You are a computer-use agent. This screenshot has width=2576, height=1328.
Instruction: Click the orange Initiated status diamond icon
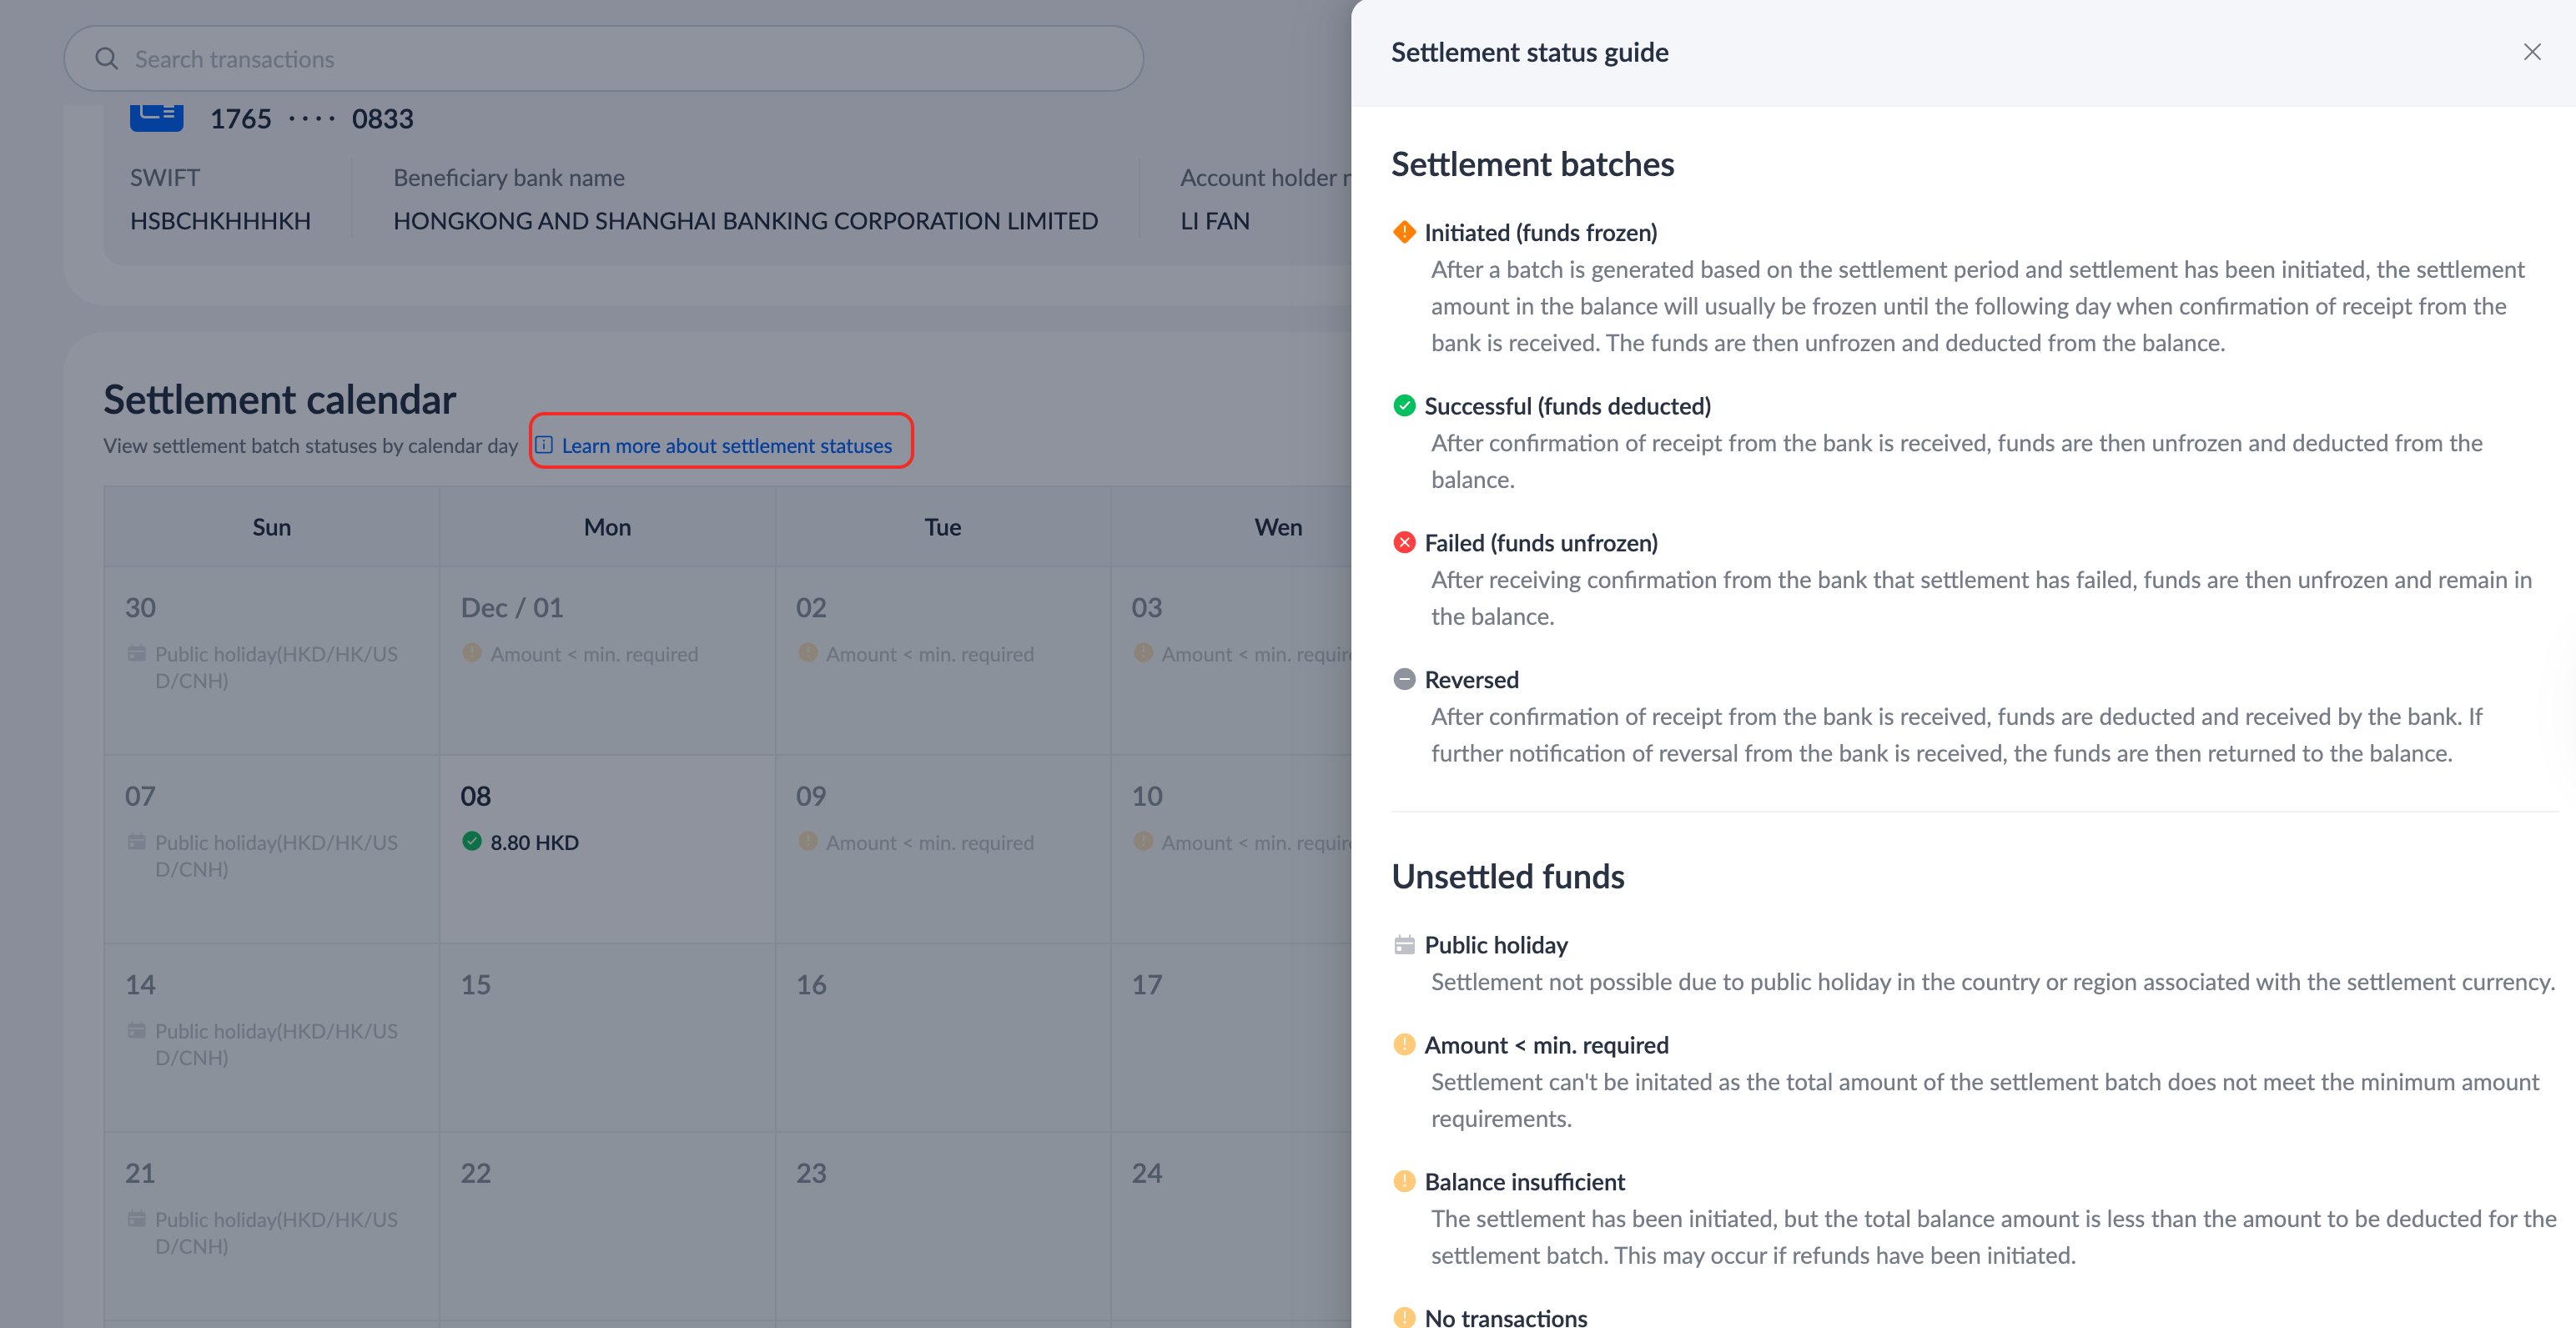pyautogui.click(x=1404, y=232)
